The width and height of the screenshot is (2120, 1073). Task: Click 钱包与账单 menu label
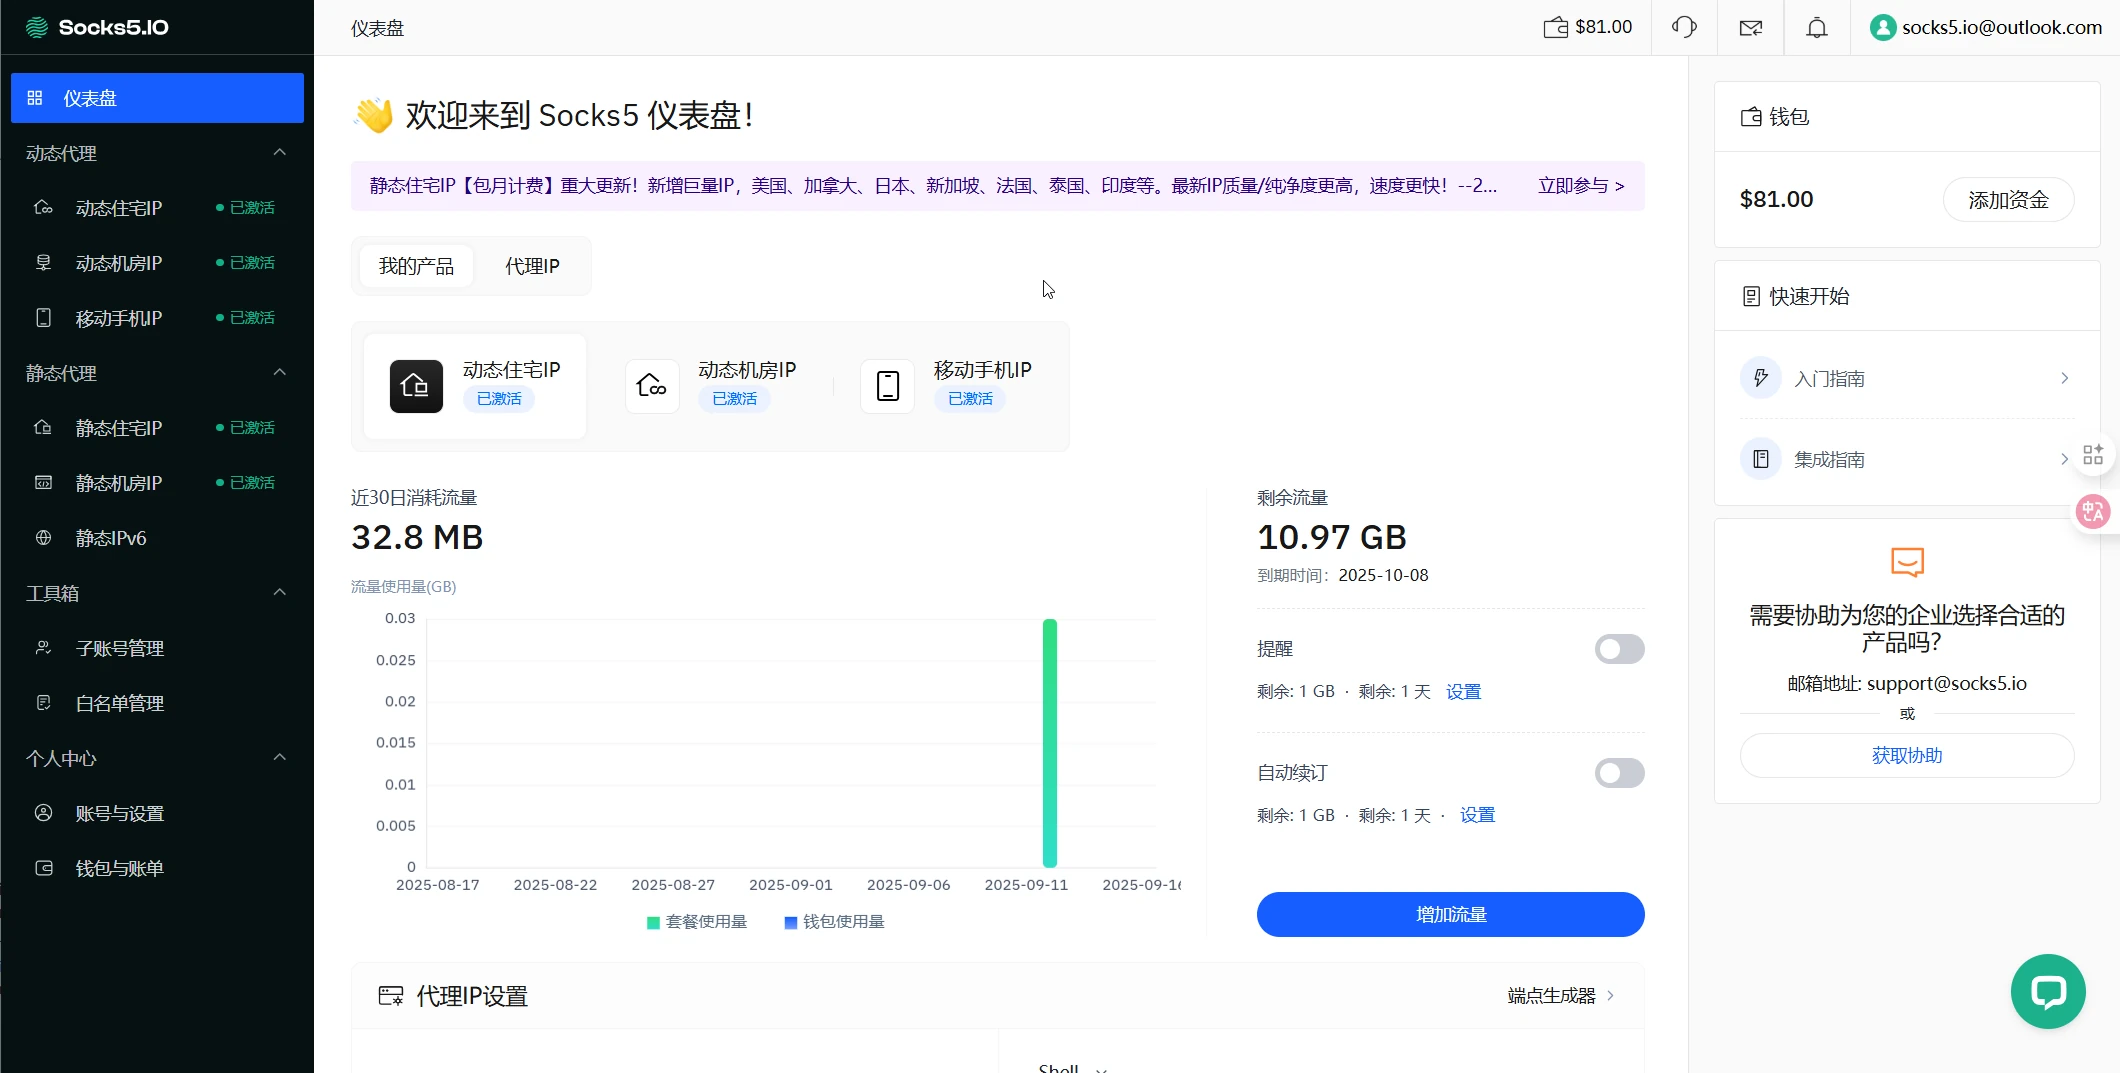point(120,869)
